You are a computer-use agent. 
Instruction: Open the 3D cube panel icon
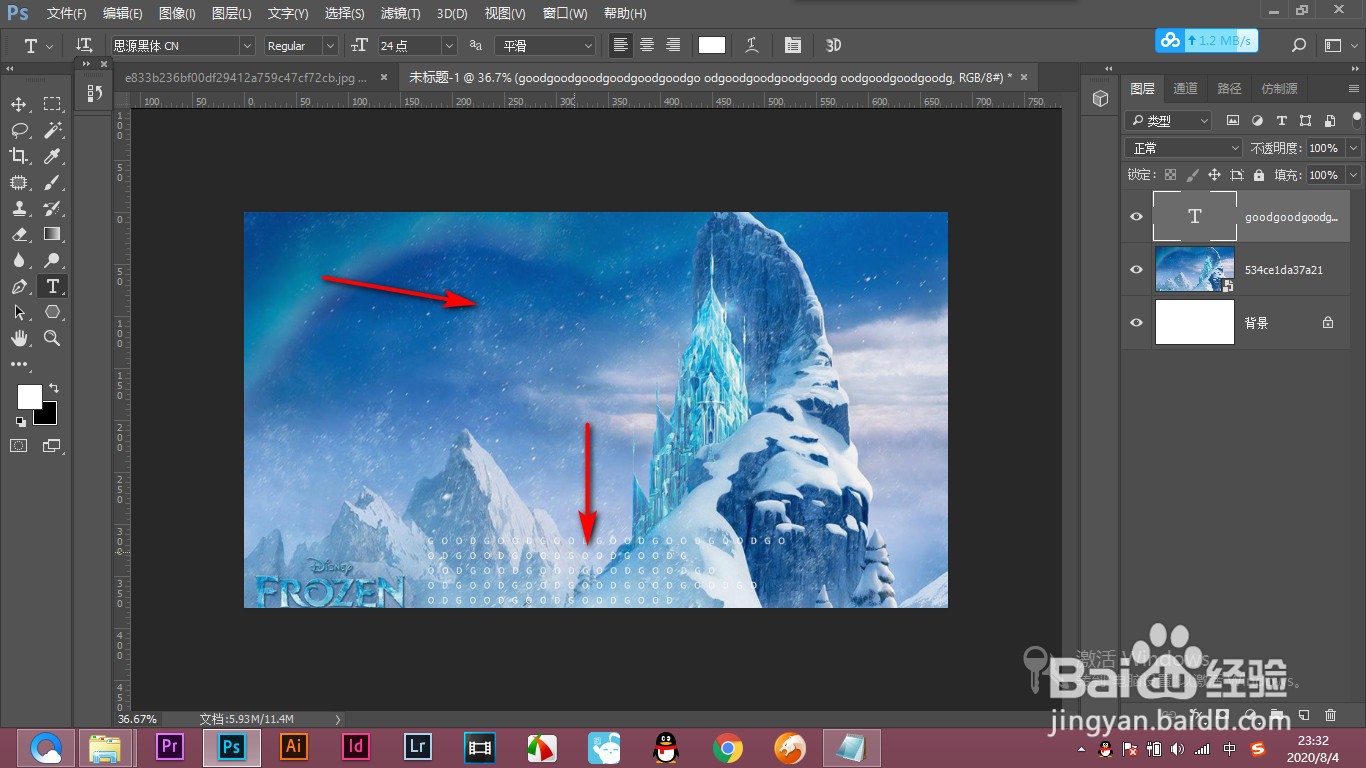(1100, 98)
